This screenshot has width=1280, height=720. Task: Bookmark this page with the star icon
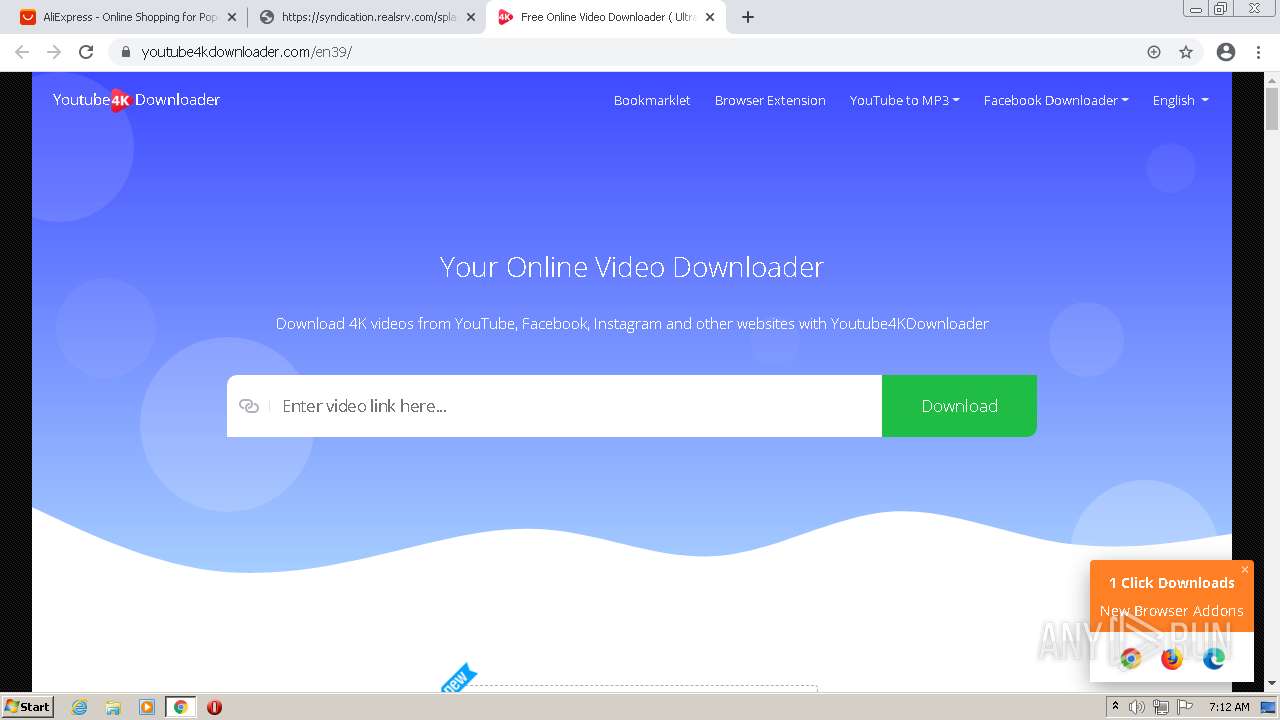(1186, 52)
